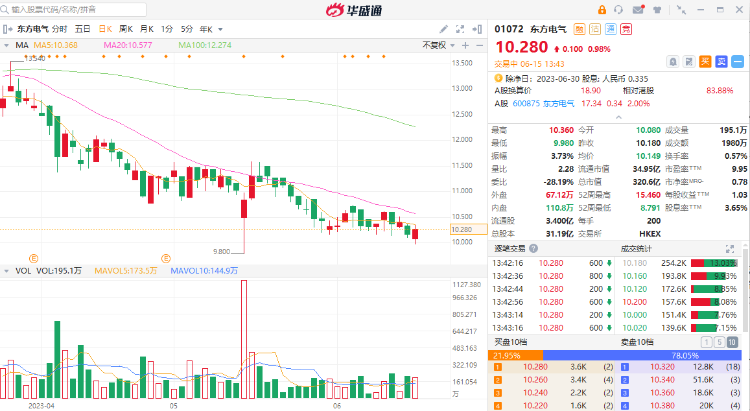The image size is (750, 411).
Task: Click the MA100:12.274 indicator label
Action: point(205,45)
